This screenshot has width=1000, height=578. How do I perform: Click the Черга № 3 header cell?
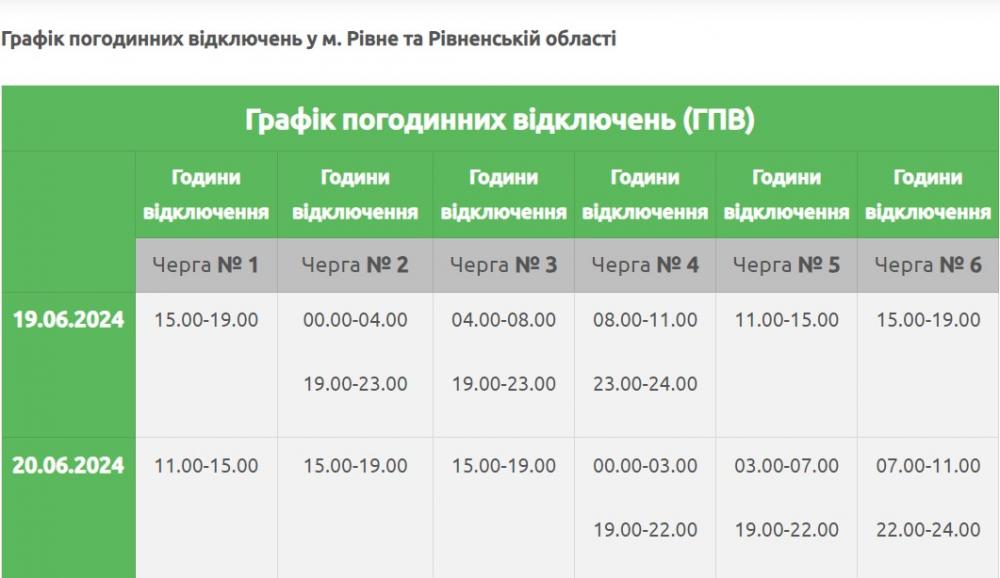tap(504, 265)
